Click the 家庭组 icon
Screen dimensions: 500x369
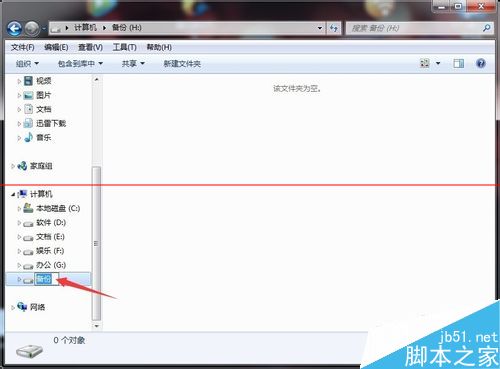coord(22,166)
